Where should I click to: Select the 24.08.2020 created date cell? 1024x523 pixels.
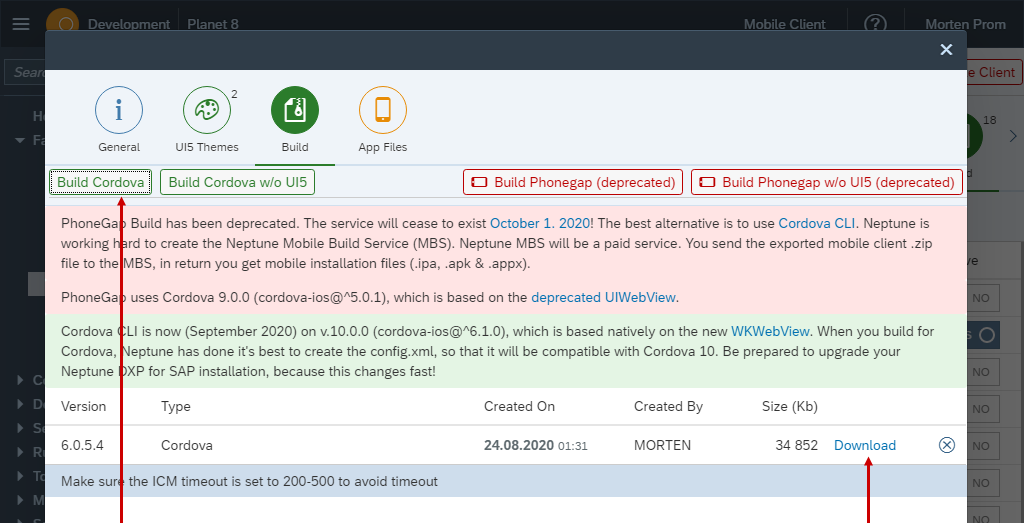[536, 445]
